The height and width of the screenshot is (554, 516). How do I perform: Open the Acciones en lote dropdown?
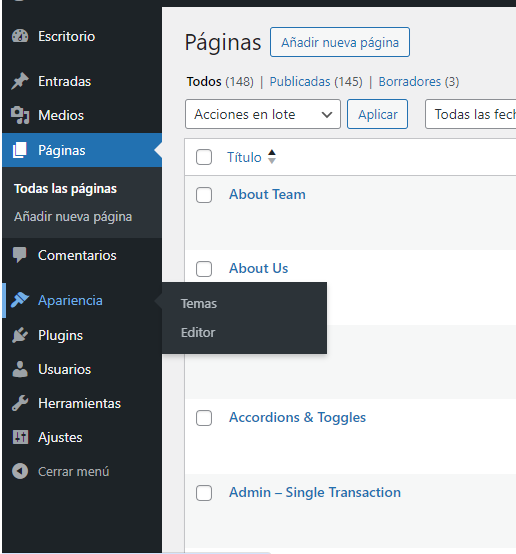tap(263, 114)
